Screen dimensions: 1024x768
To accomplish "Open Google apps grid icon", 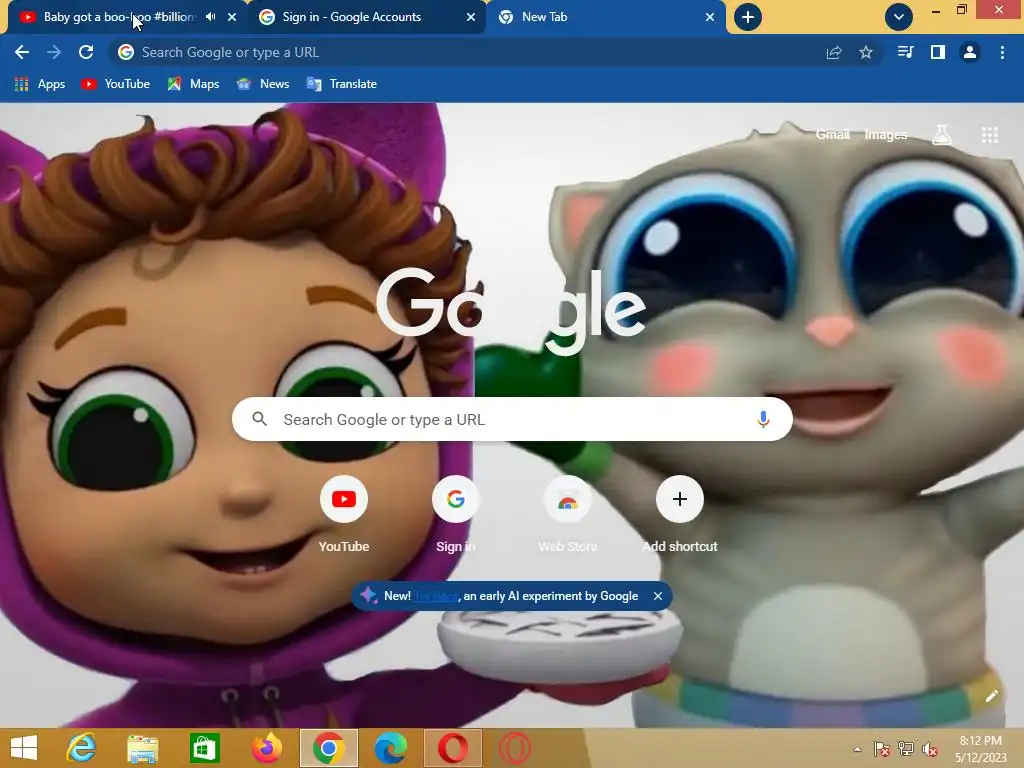I will click(x=990, y=135).
